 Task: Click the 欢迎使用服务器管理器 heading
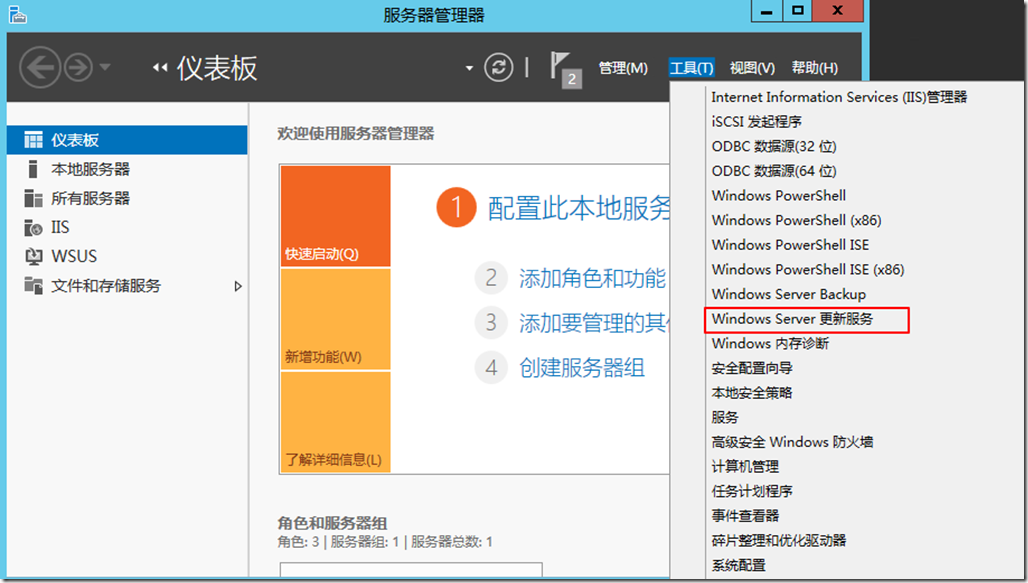(355, 134)
